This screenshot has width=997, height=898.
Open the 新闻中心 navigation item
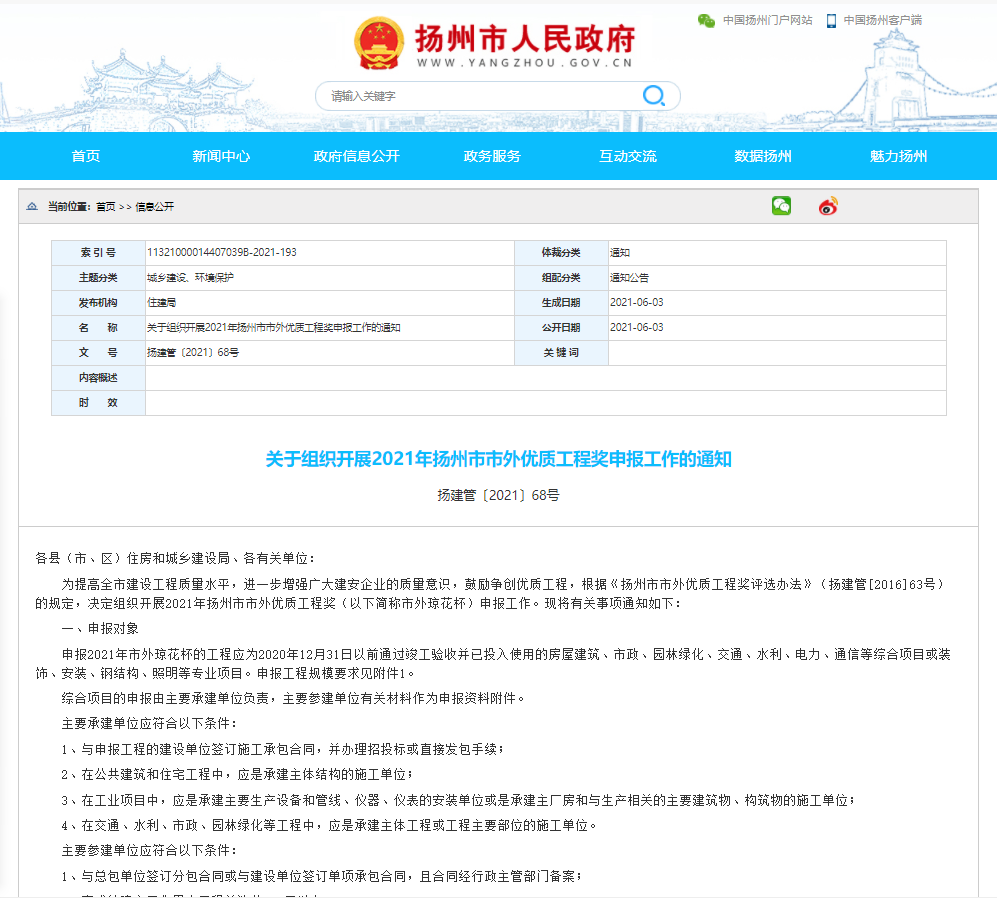[221, 156]
